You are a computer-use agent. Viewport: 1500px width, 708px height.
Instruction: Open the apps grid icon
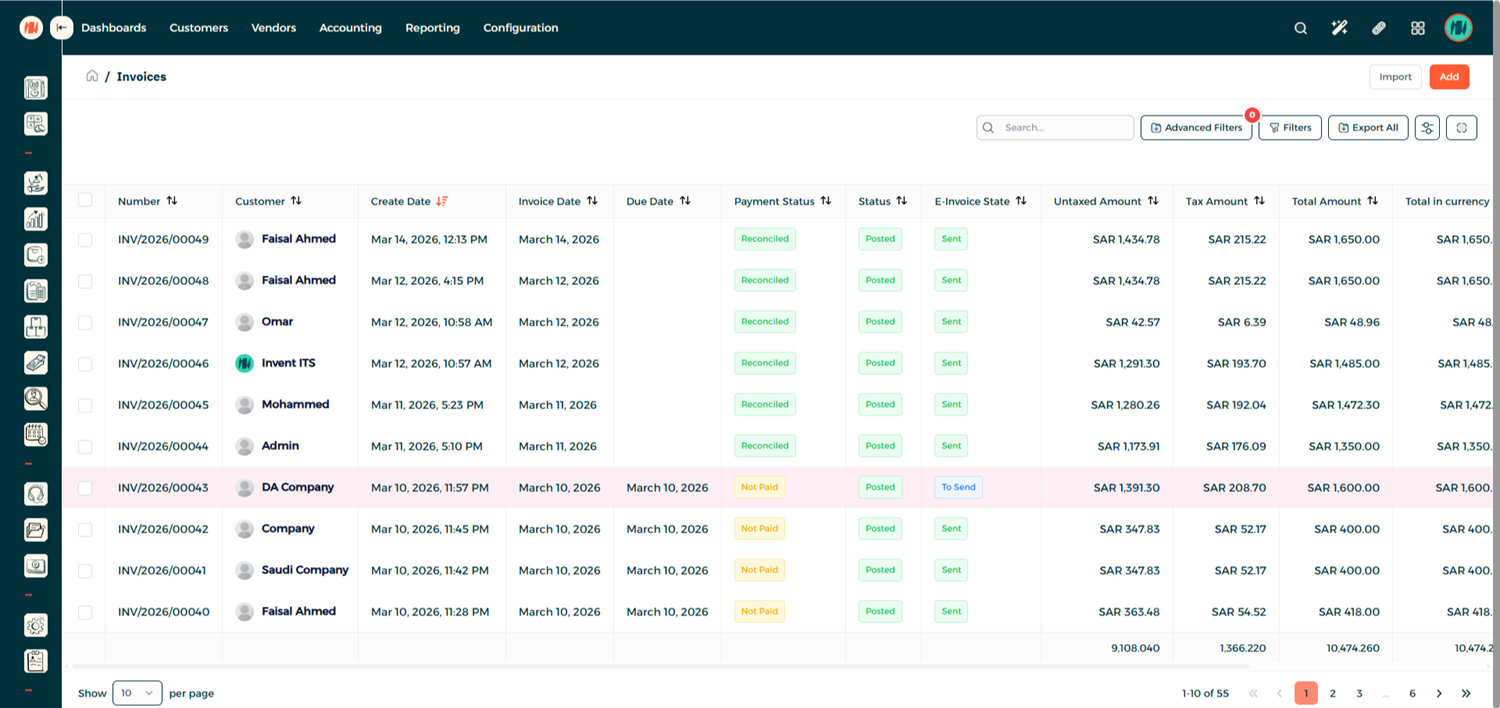[1417, 28]
